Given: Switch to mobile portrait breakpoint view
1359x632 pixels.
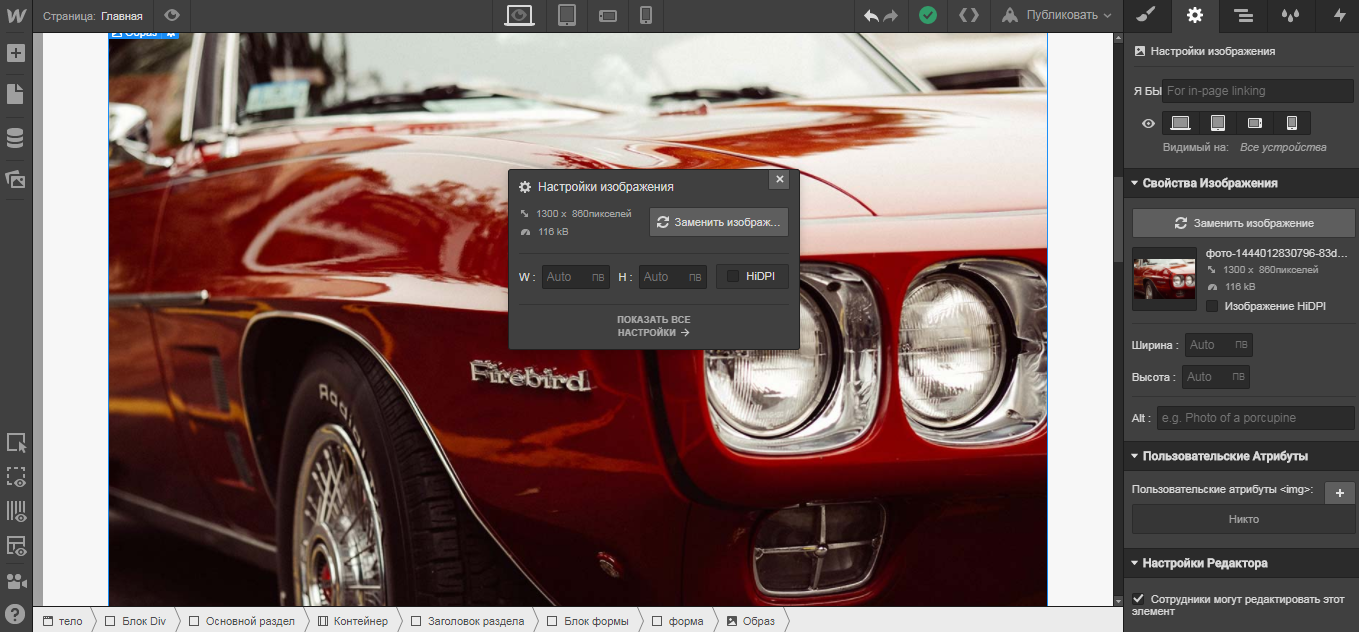Looking at the screenshot, I should coord(646,15).
